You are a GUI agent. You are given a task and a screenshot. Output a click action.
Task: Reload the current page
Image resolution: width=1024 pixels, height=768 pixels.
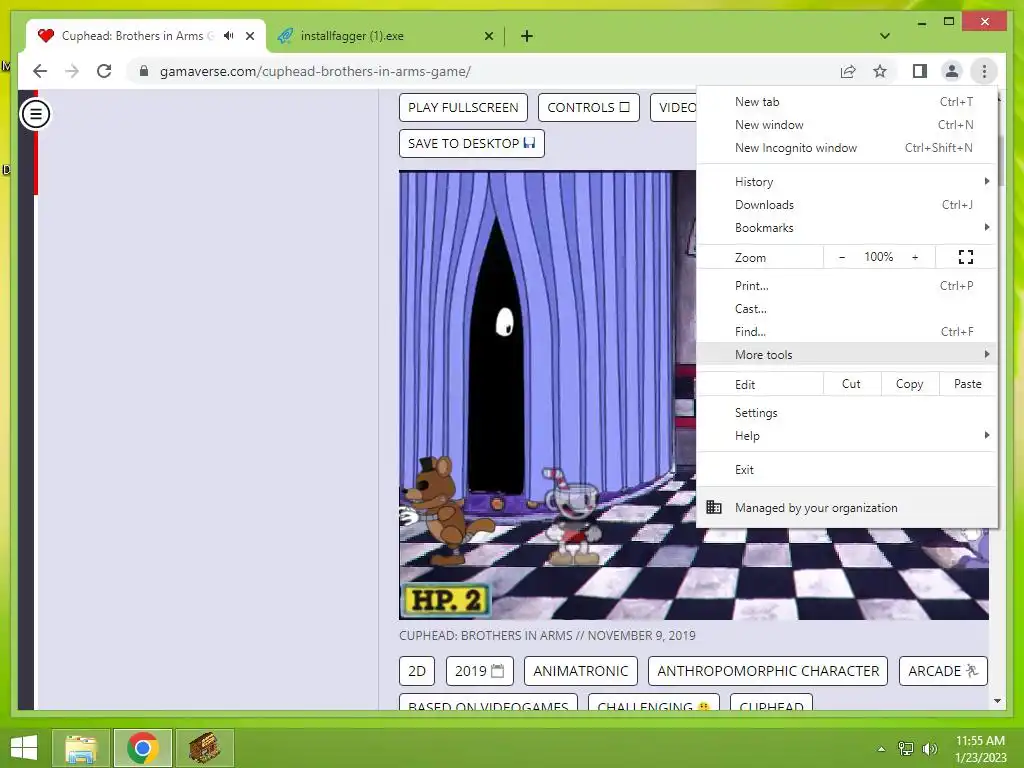coord(104,71)
